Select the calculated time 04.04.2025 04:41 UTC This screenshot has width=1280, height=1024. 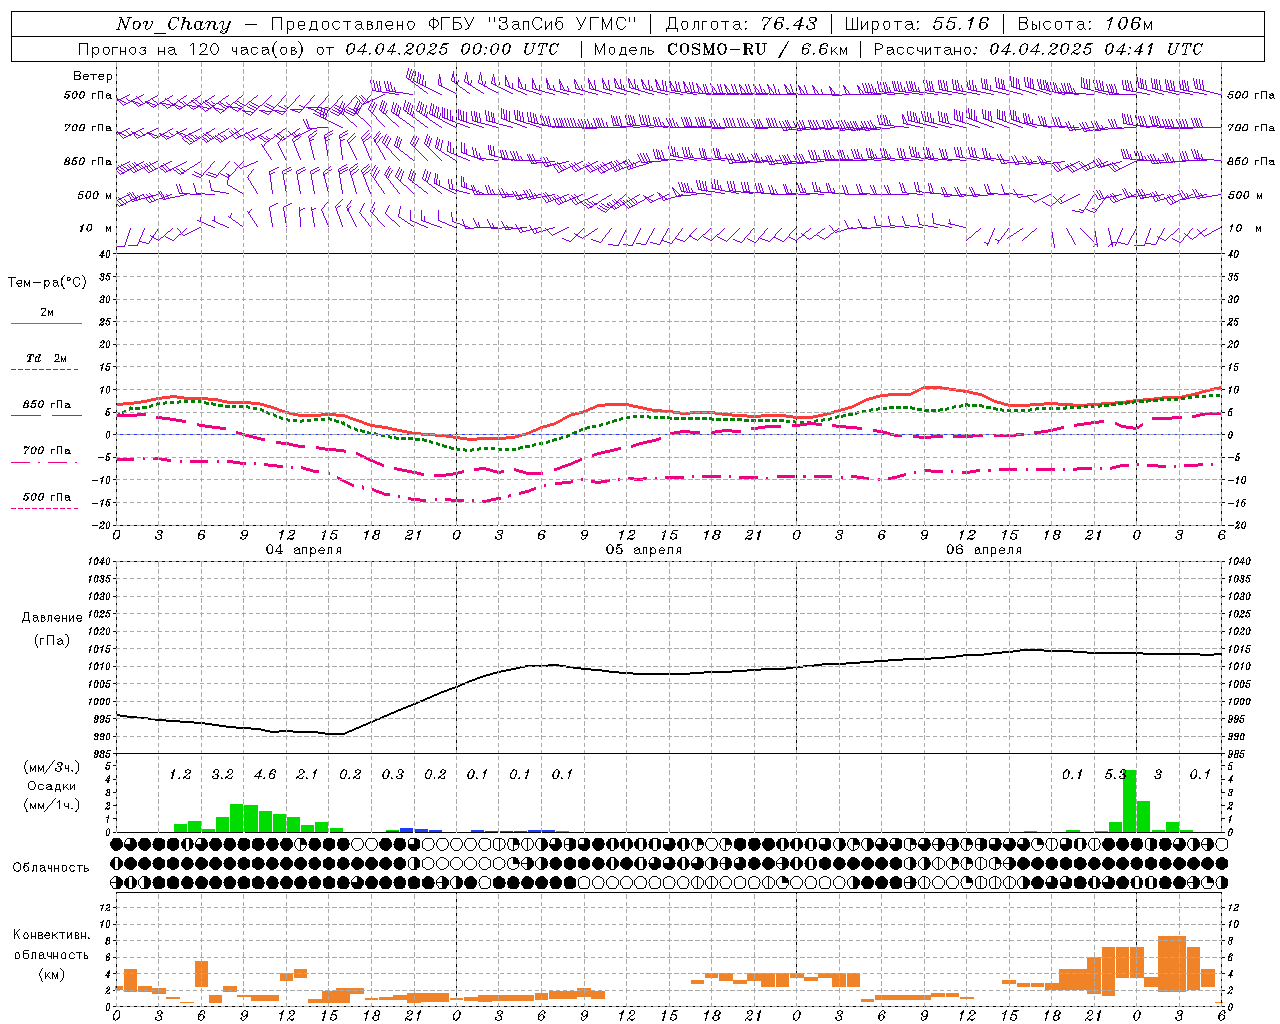(x=1096, y=49)
